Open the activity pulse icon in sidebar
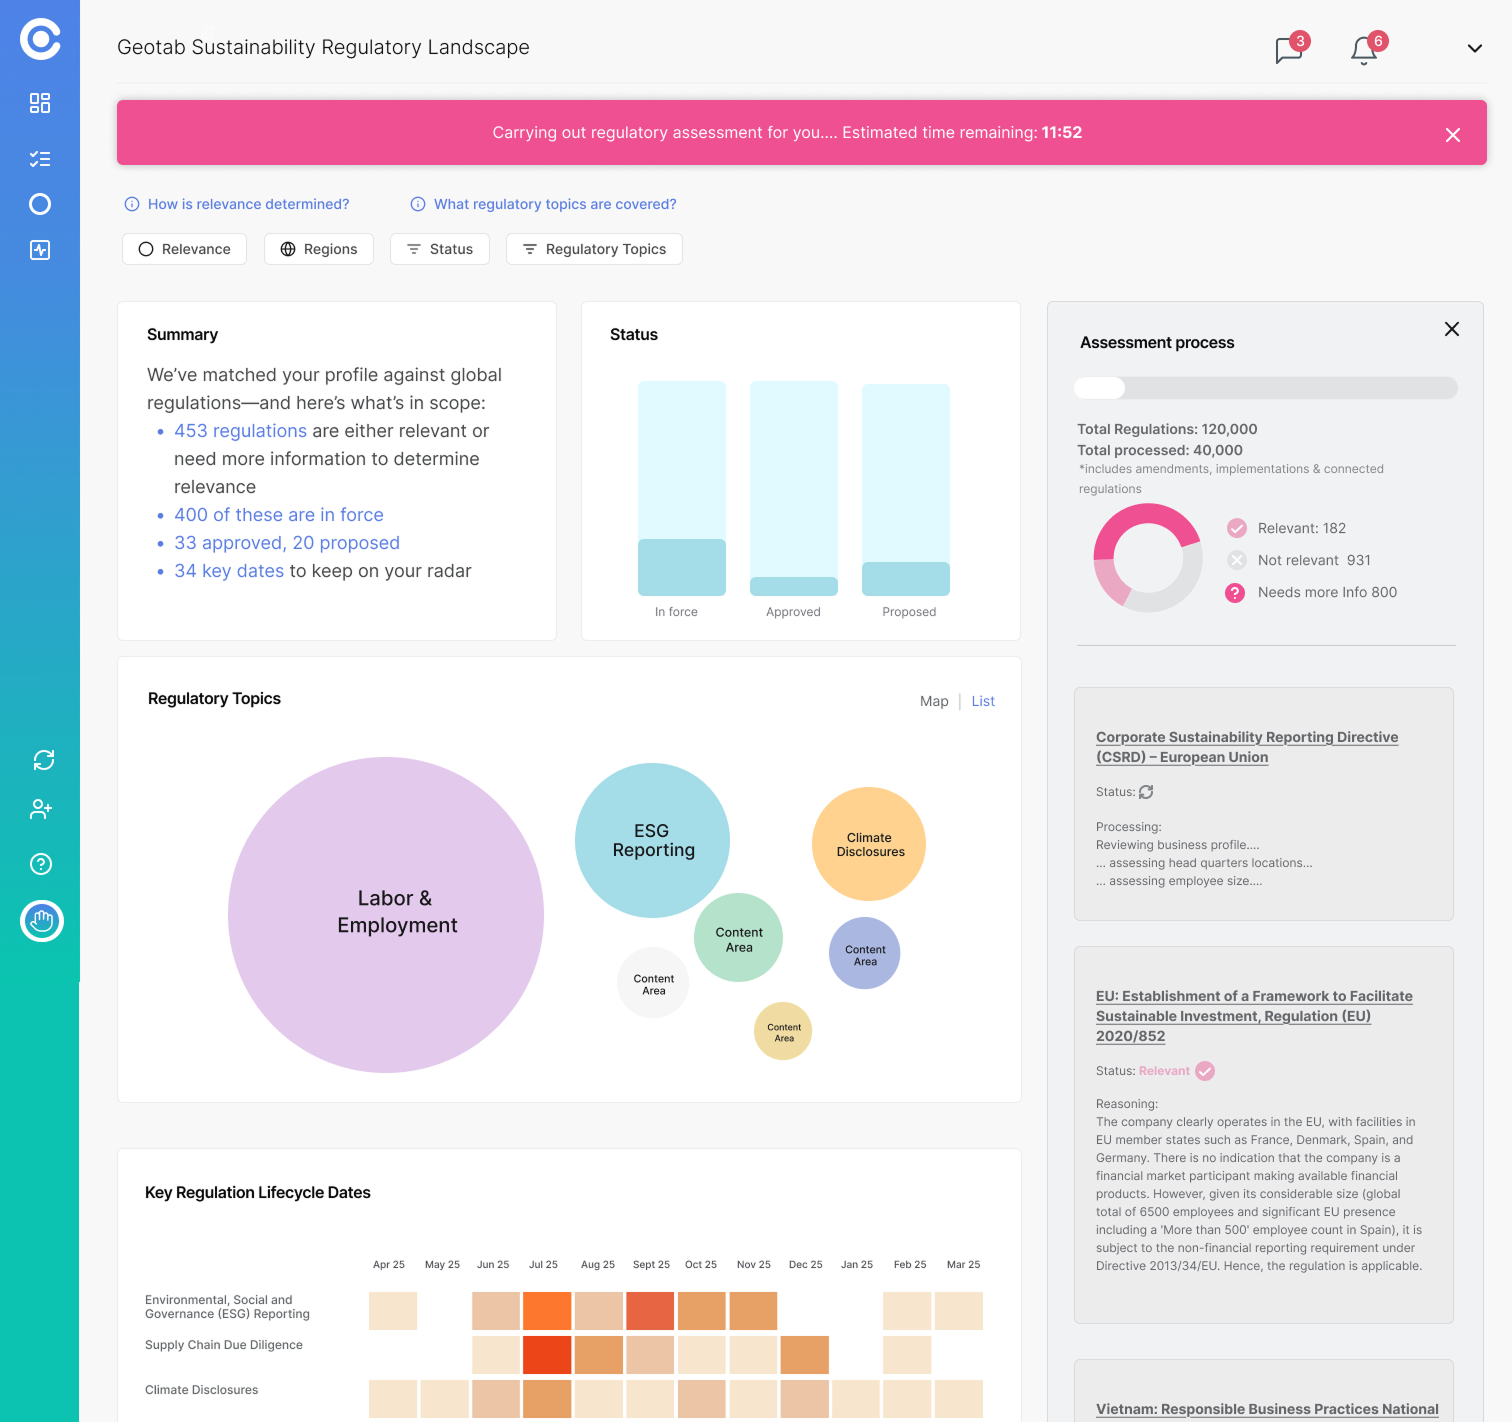 [x=40, y=250]
